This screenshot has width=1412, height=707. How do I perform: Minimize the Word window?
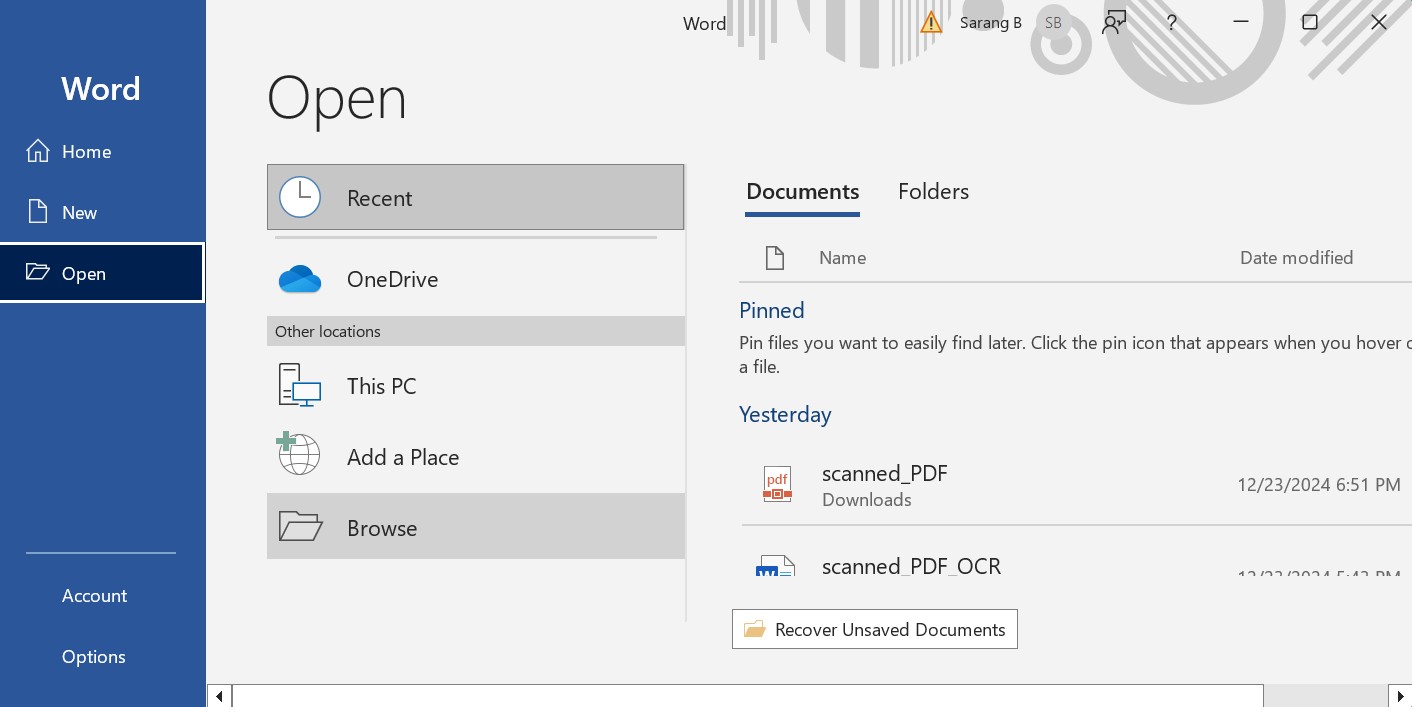[x=1241, y=22]
